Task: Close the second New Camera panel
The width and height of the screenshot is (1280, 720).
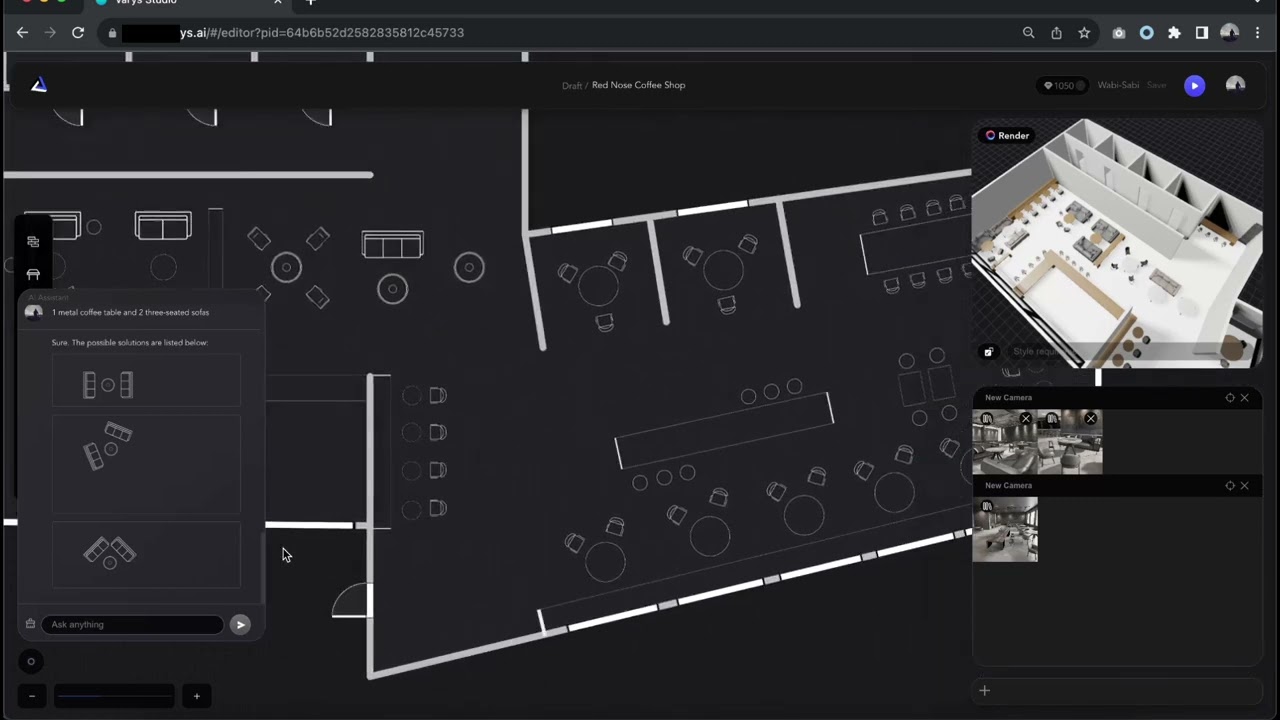Action: pos(1245,486)
